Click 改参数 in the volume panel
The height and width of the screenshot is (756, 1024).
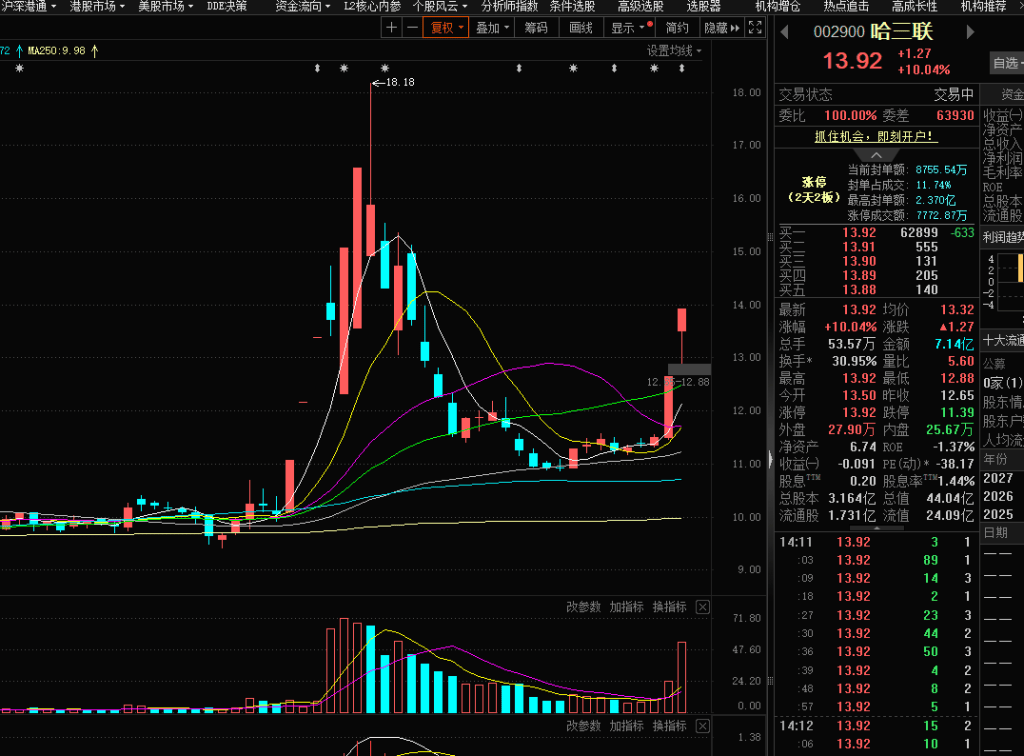[x=583, y=607]
